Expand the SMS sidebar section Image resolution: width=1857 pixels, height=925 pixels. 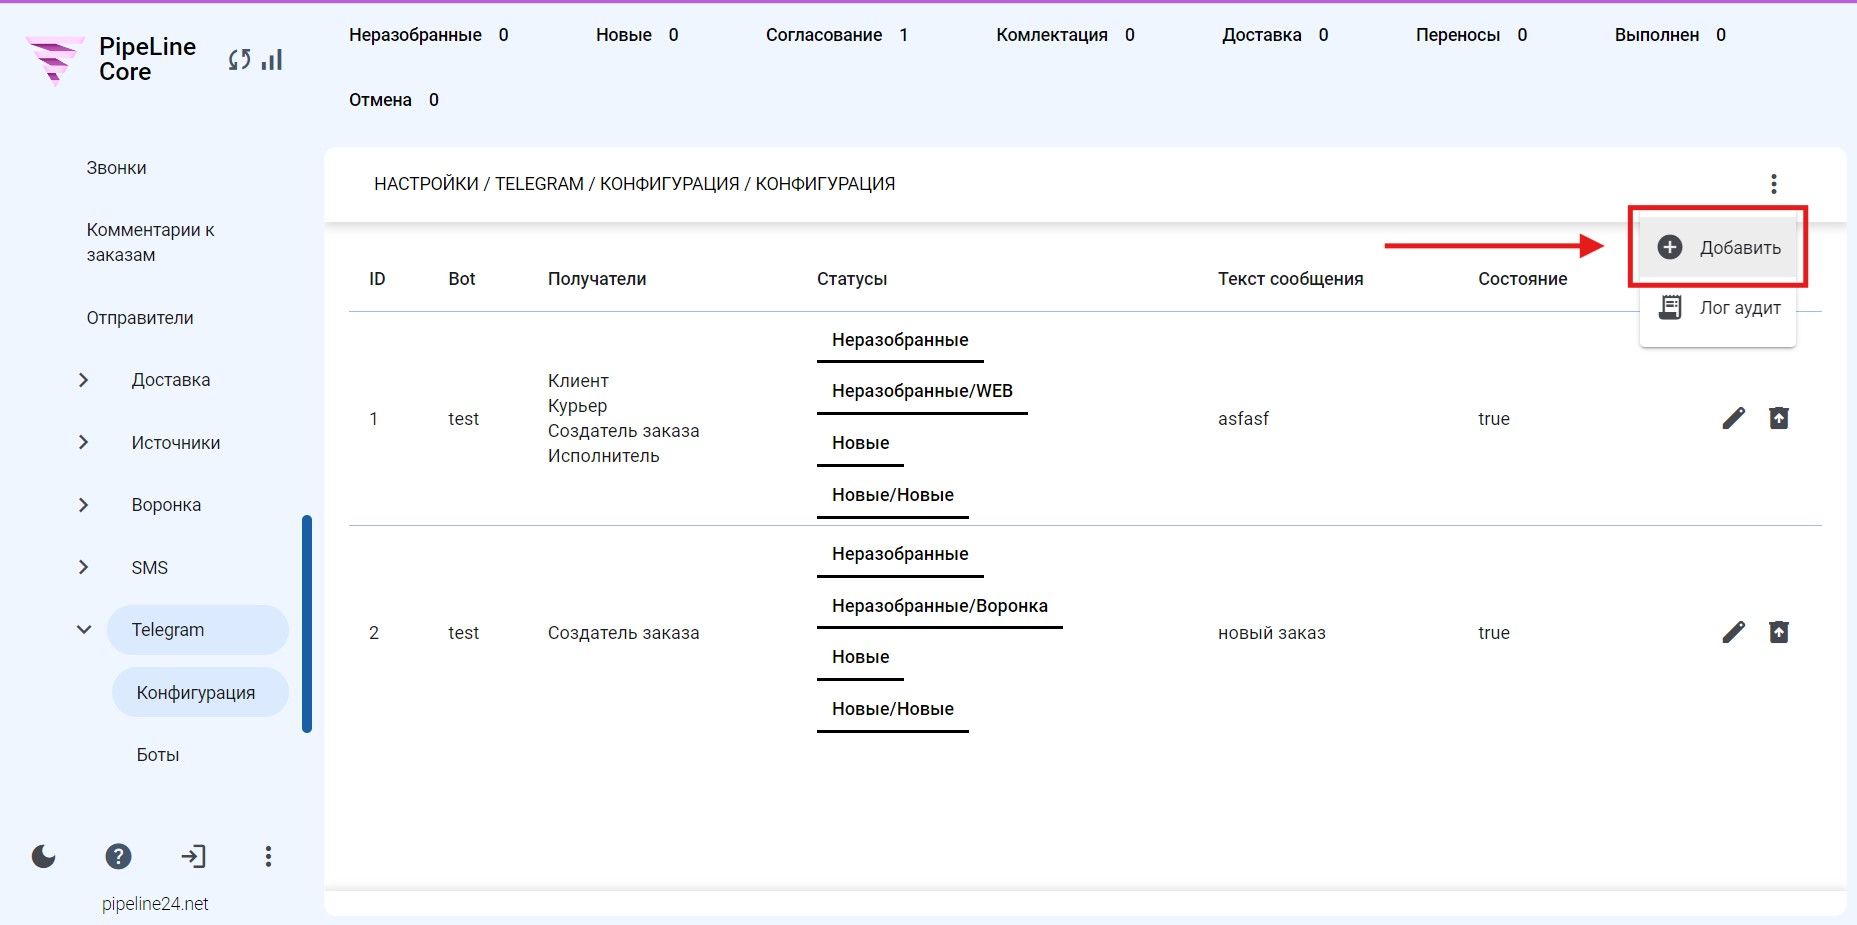click(x=84, y=567)
